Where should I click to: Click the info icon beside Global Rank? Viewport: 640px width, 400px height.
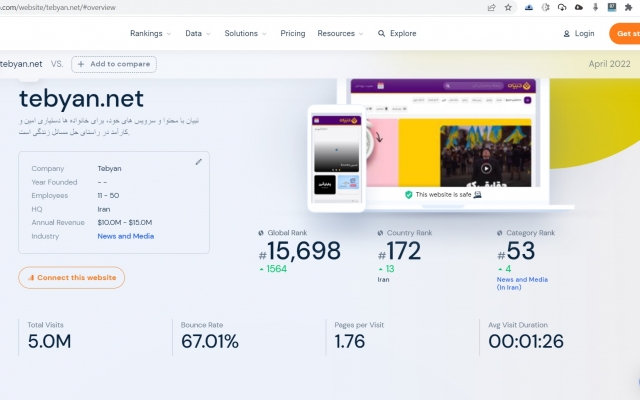tap(261, 233)
